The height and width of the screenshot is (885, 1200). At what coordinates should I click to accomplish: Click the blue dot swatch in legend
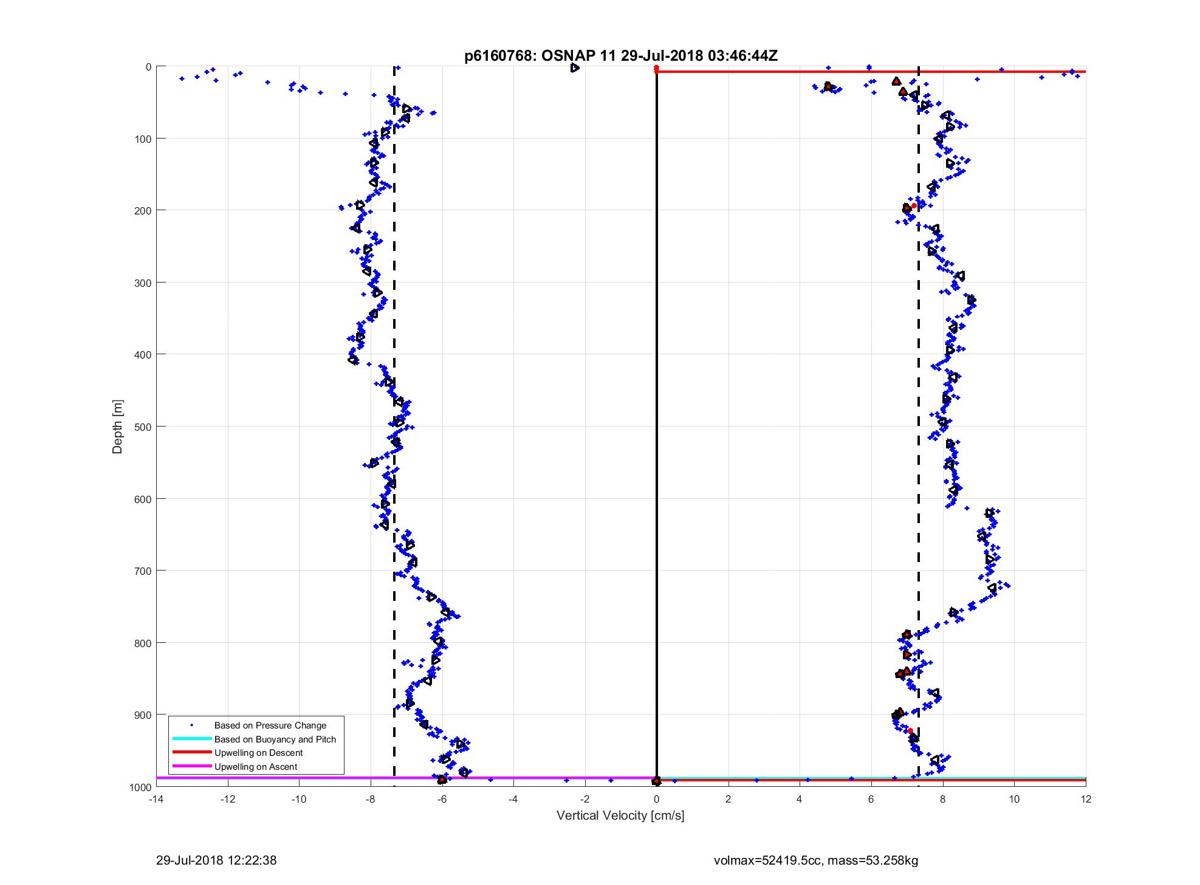click(190, 725)
